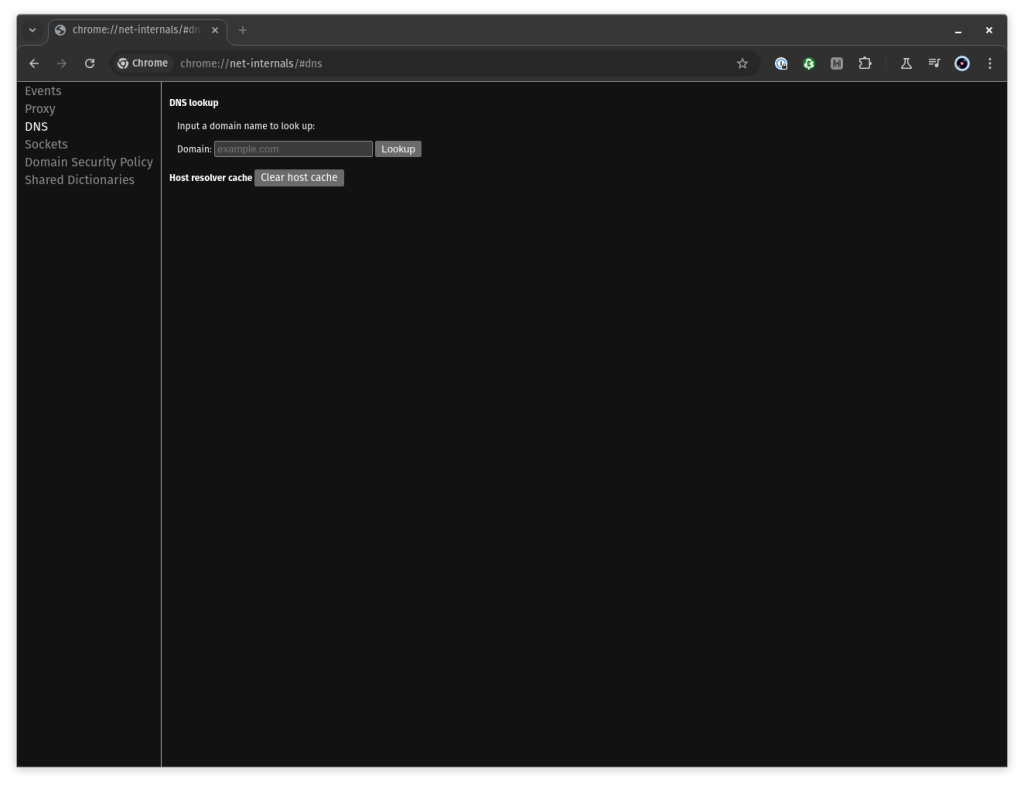1024x786 pixels.
Task: Select the net-internals browser tab
Action: [x=130, y=30]
